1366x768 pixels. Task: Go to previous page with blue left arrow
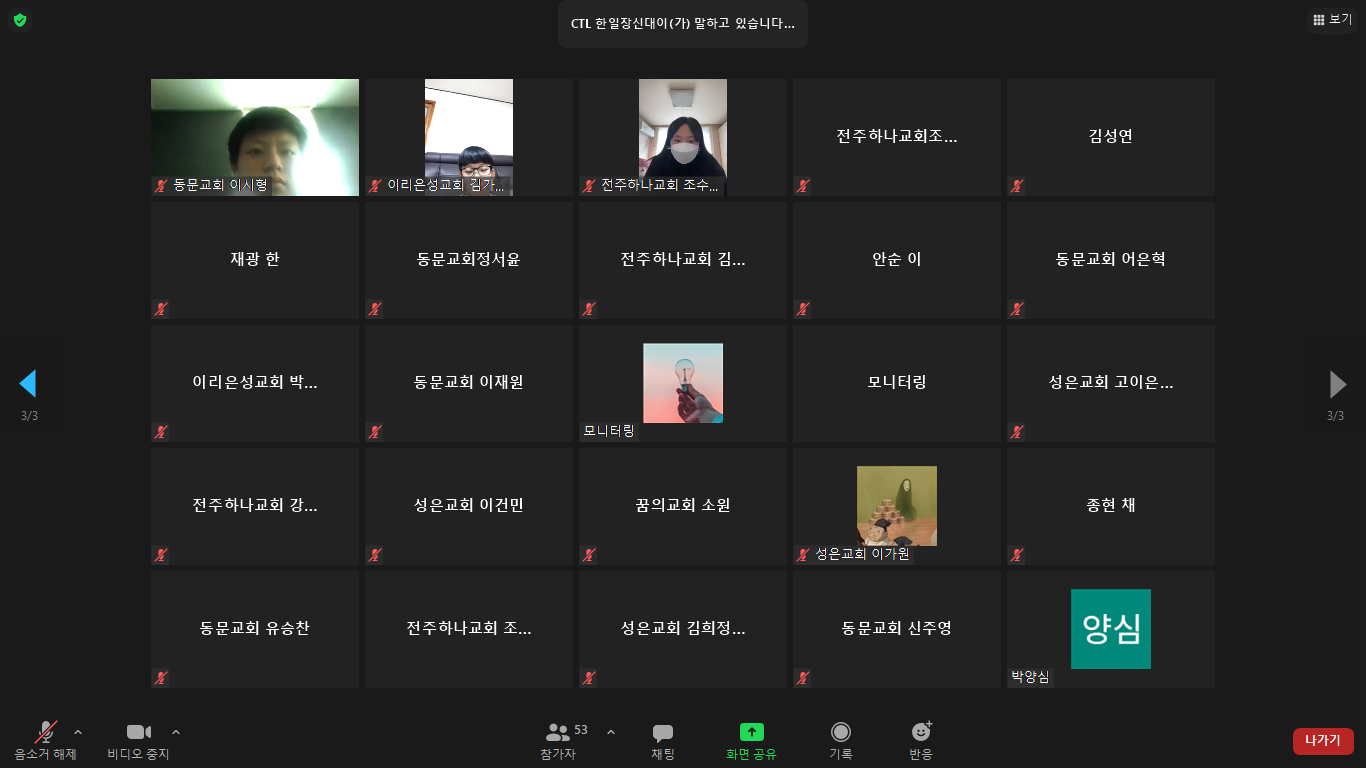tap(28, 383)
